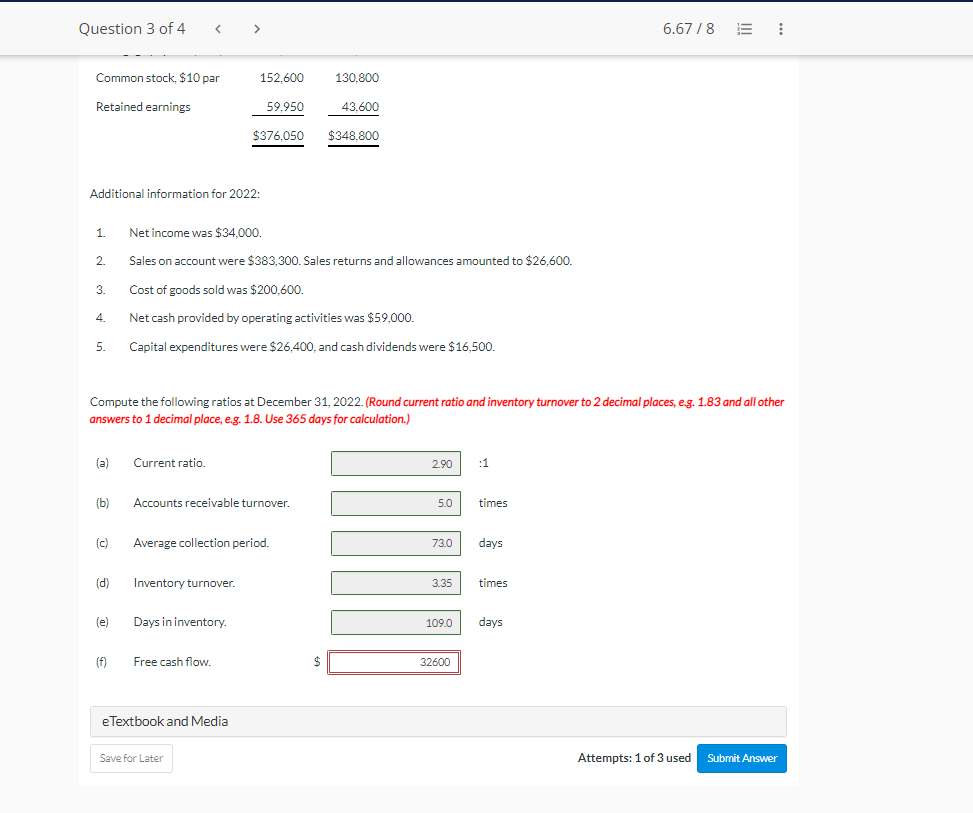Select the Inventory turnover input showing 3.35
The image size is (973, 813).
tap(395, 582)
